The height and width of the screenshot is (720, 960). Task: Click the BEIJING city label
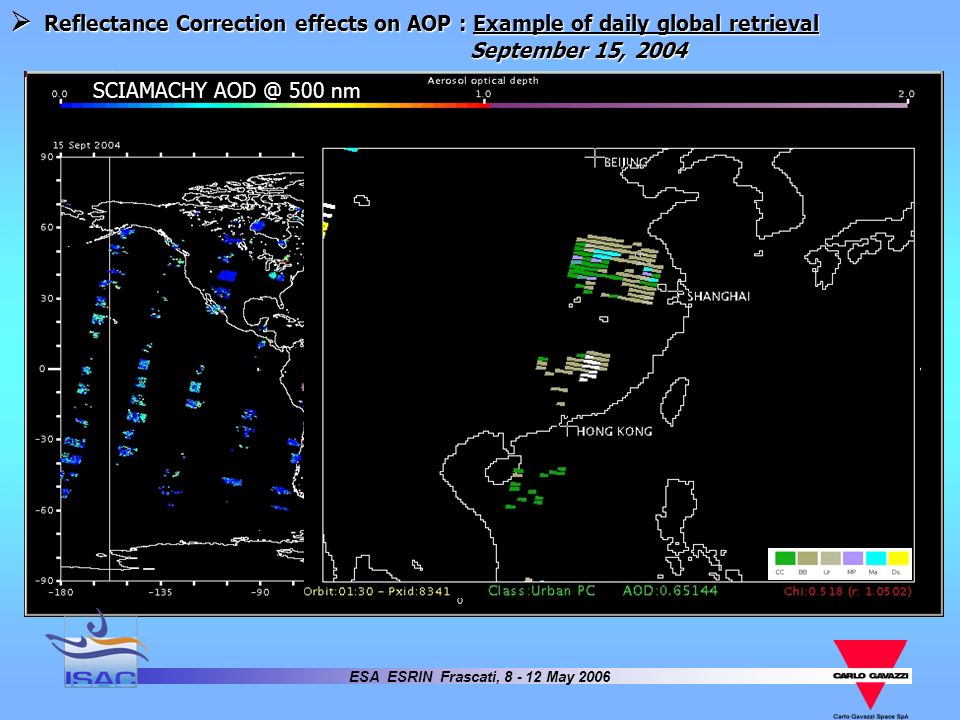coord(626,162)
